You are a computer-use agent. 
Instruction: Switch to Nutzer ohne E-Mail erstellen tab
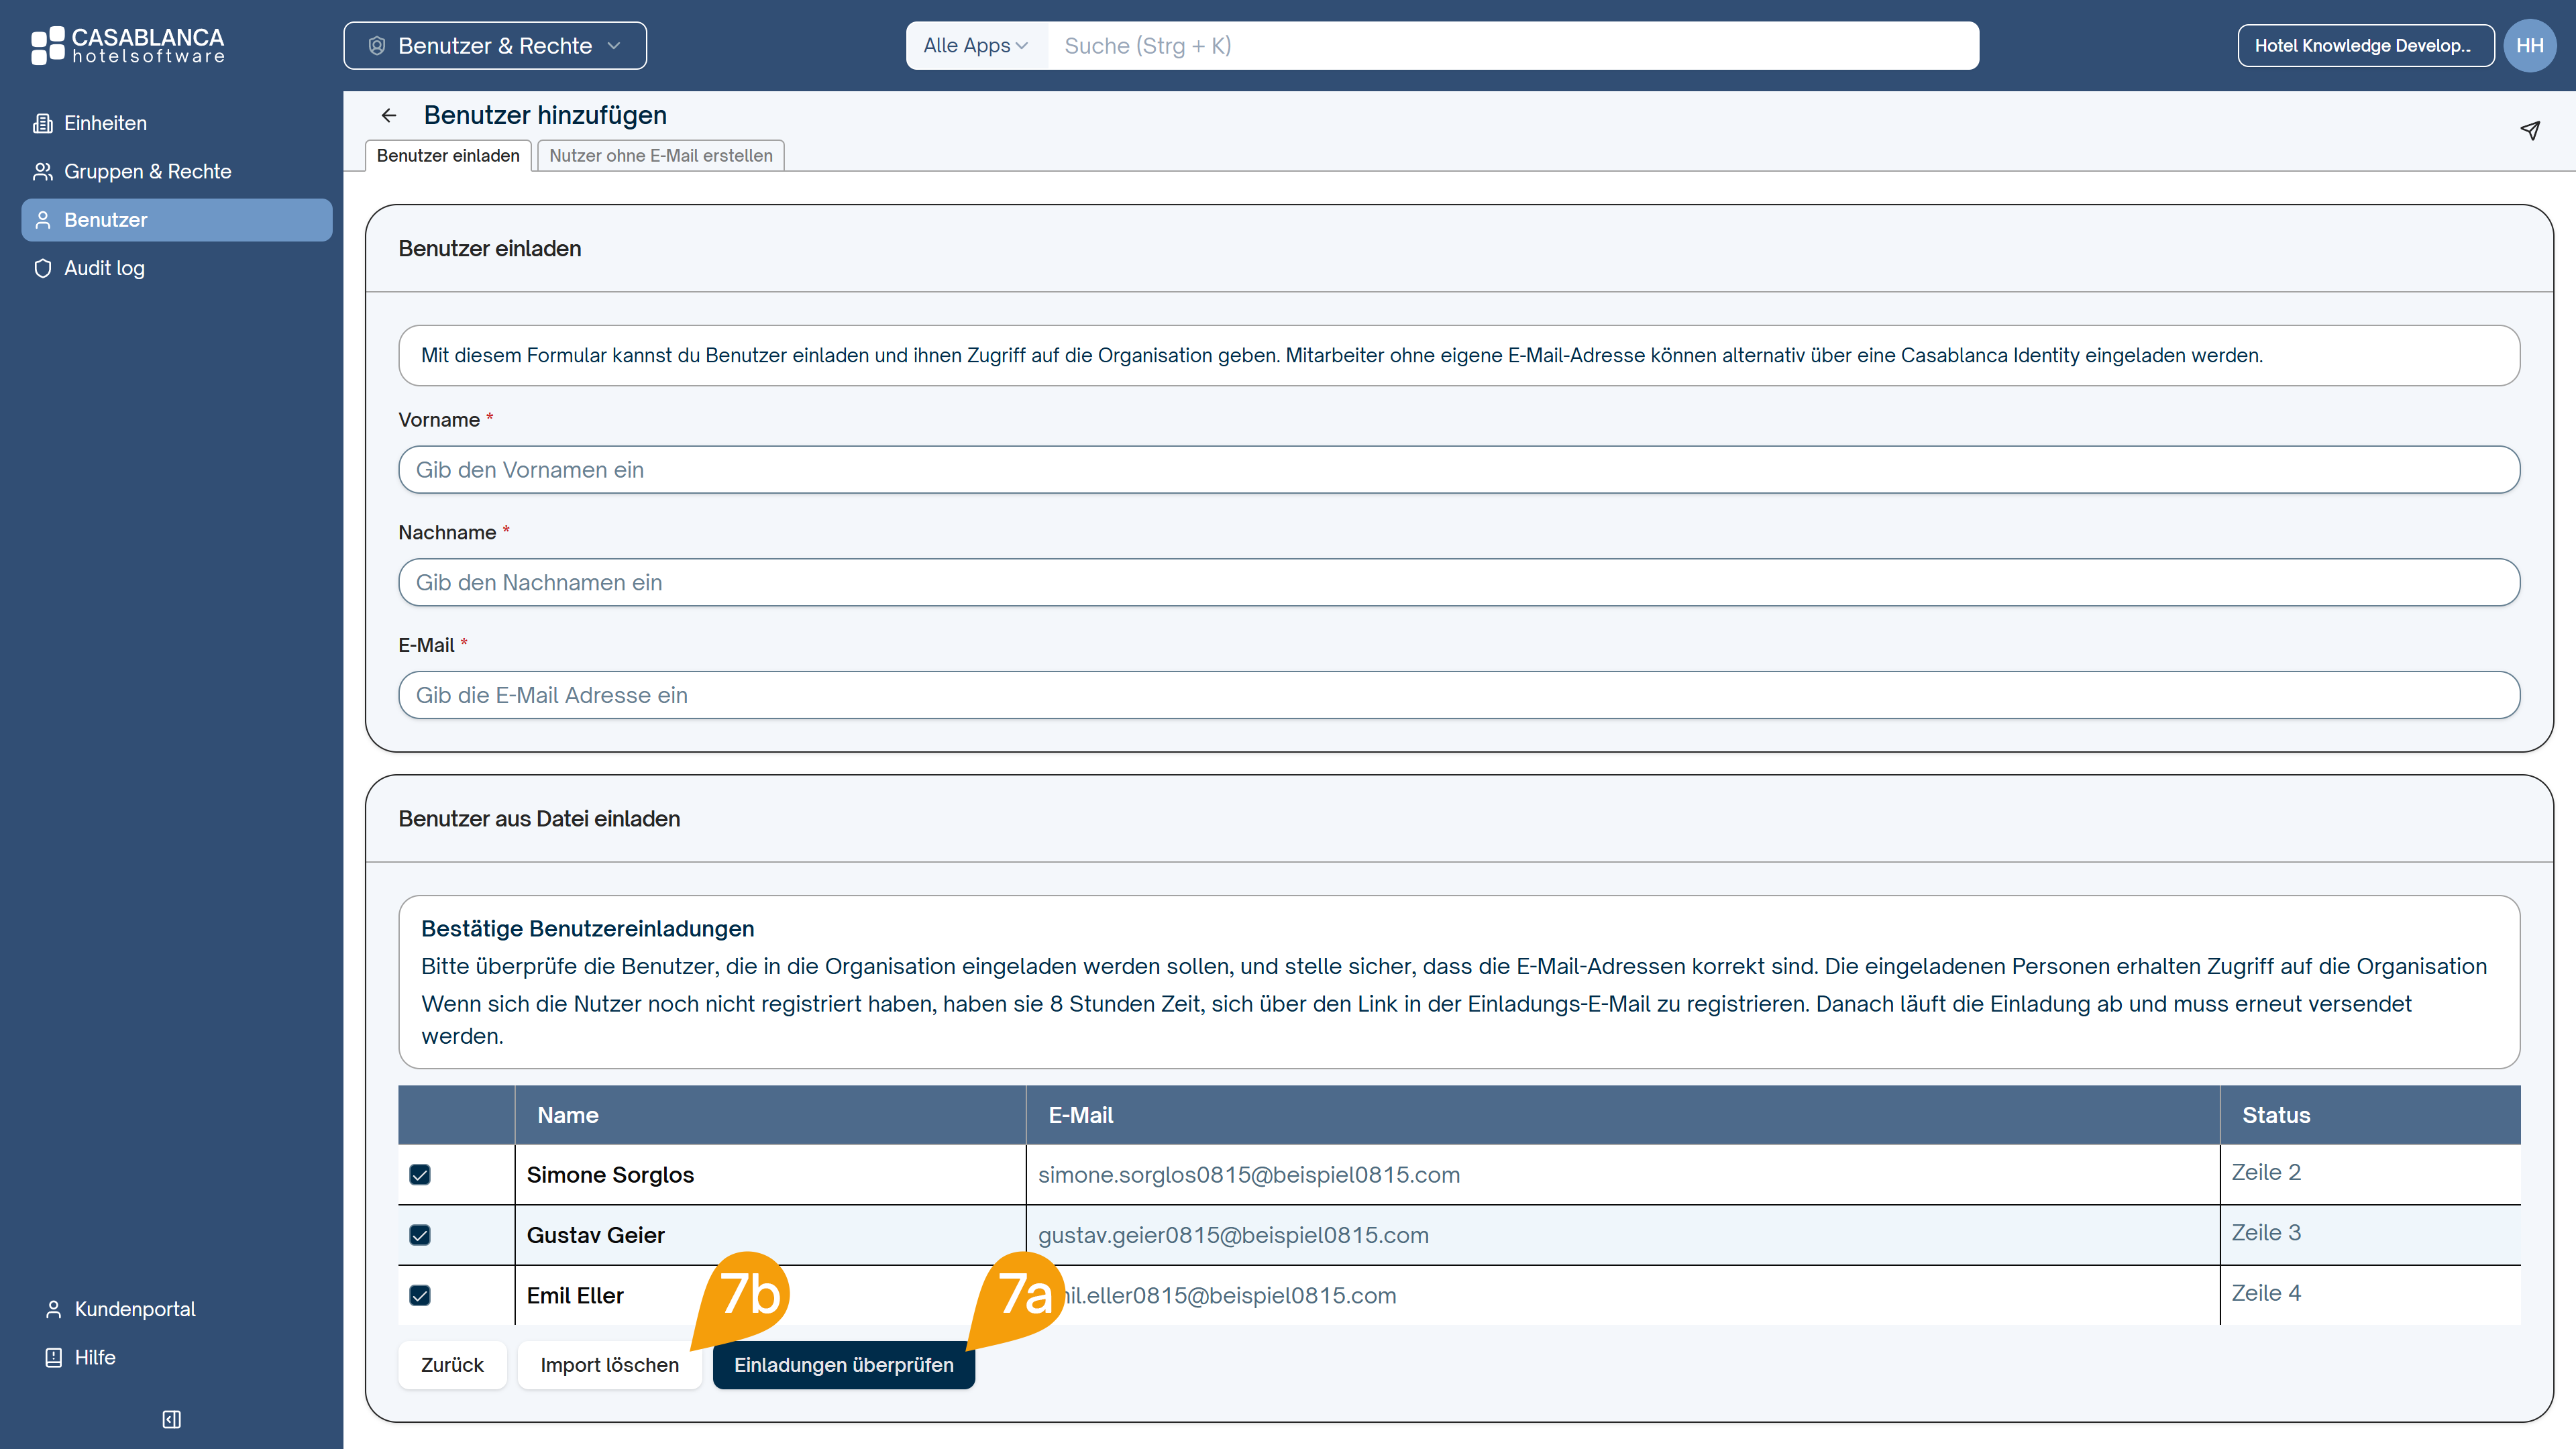[x=661, y=156]
